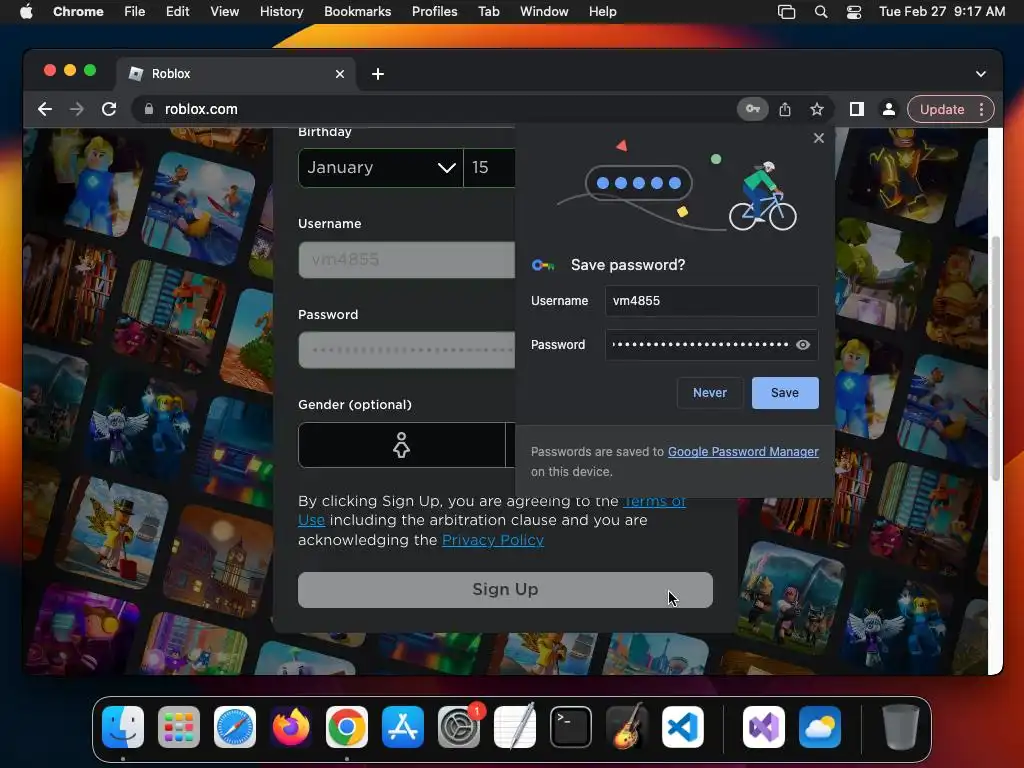Open Finder from the dock
1024x768 pixels.
tap(123, 727)
